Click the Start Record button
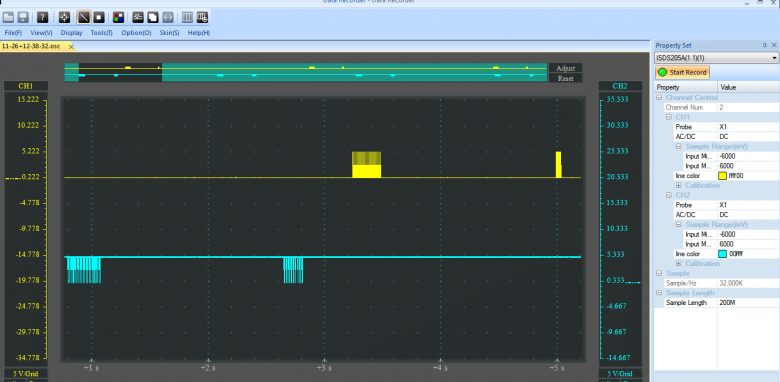This screenshot has height=382, width=780. (x=682, y=73)
